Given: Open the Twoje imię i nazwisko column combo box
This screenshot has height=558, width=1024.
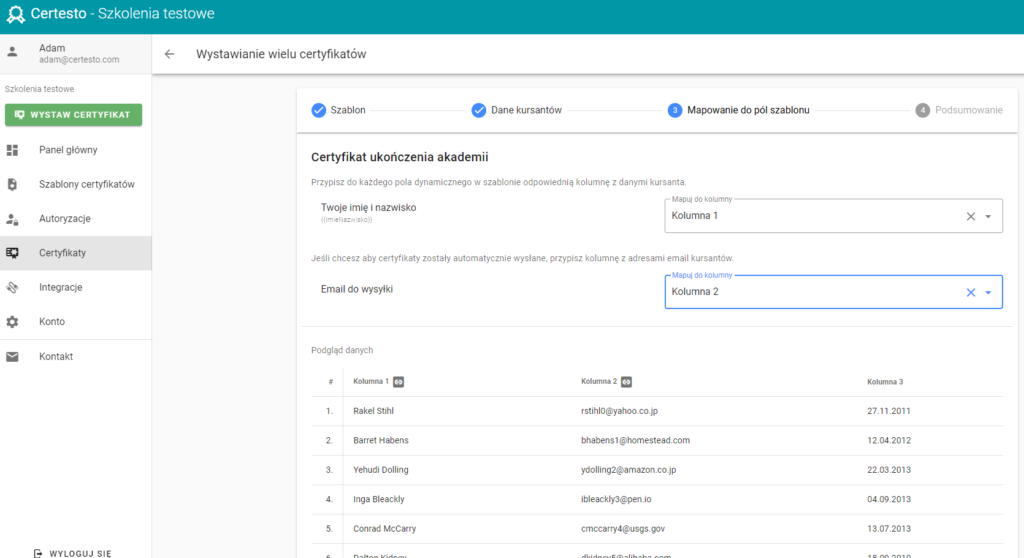Looking at the screenshot, I should coord(833,216).
